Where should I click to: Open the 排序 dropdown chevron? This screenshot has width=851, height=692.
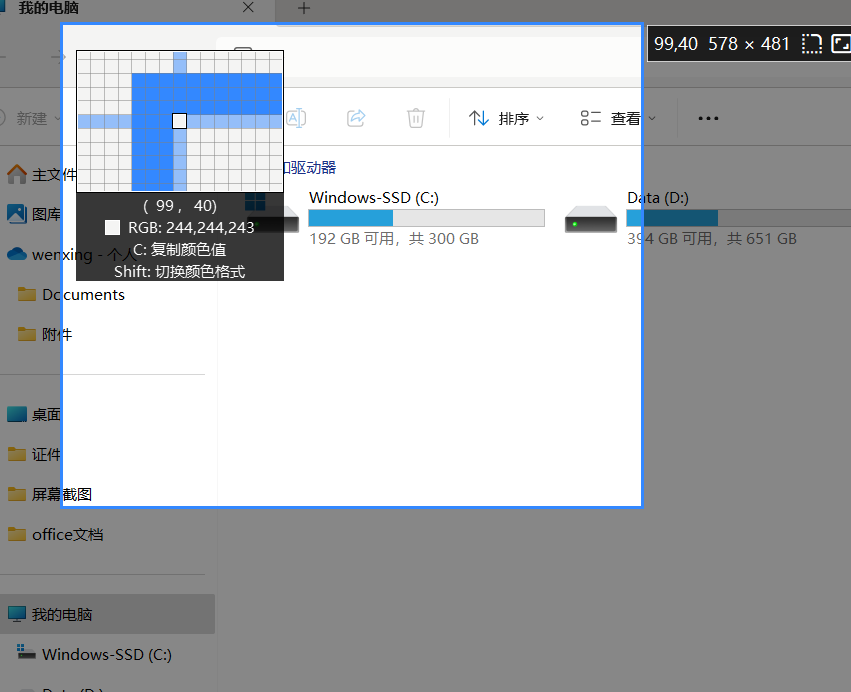click(540, 118)
